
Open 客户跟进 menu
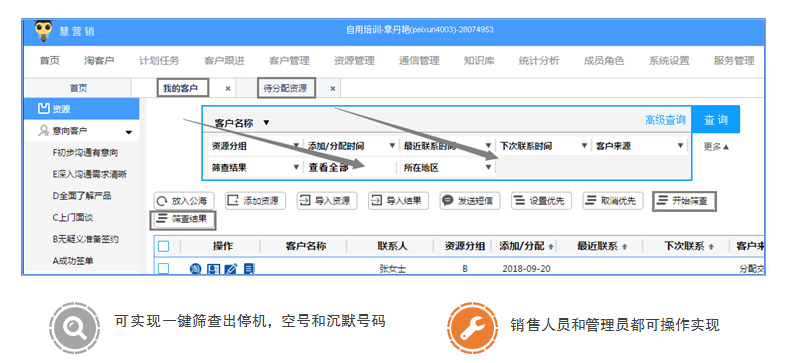click(x=224, y=60)
